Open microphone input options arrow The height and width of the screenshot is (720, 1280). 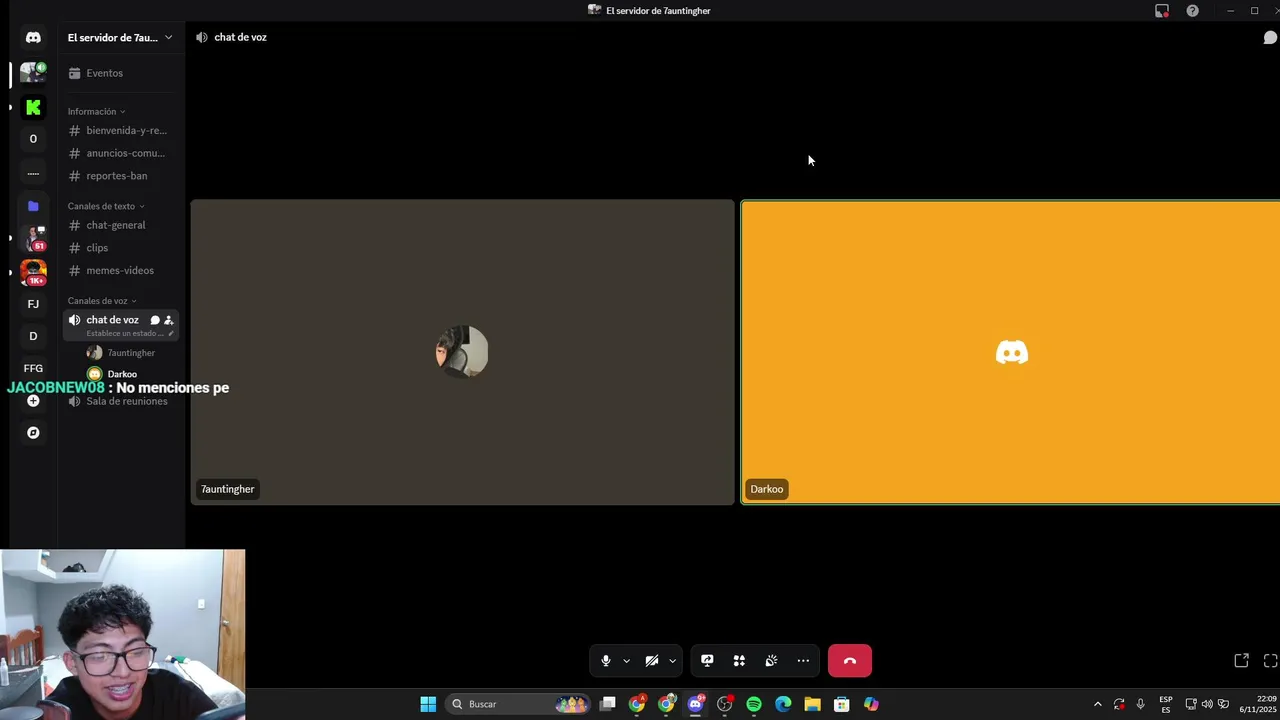(x=627, y=661)
